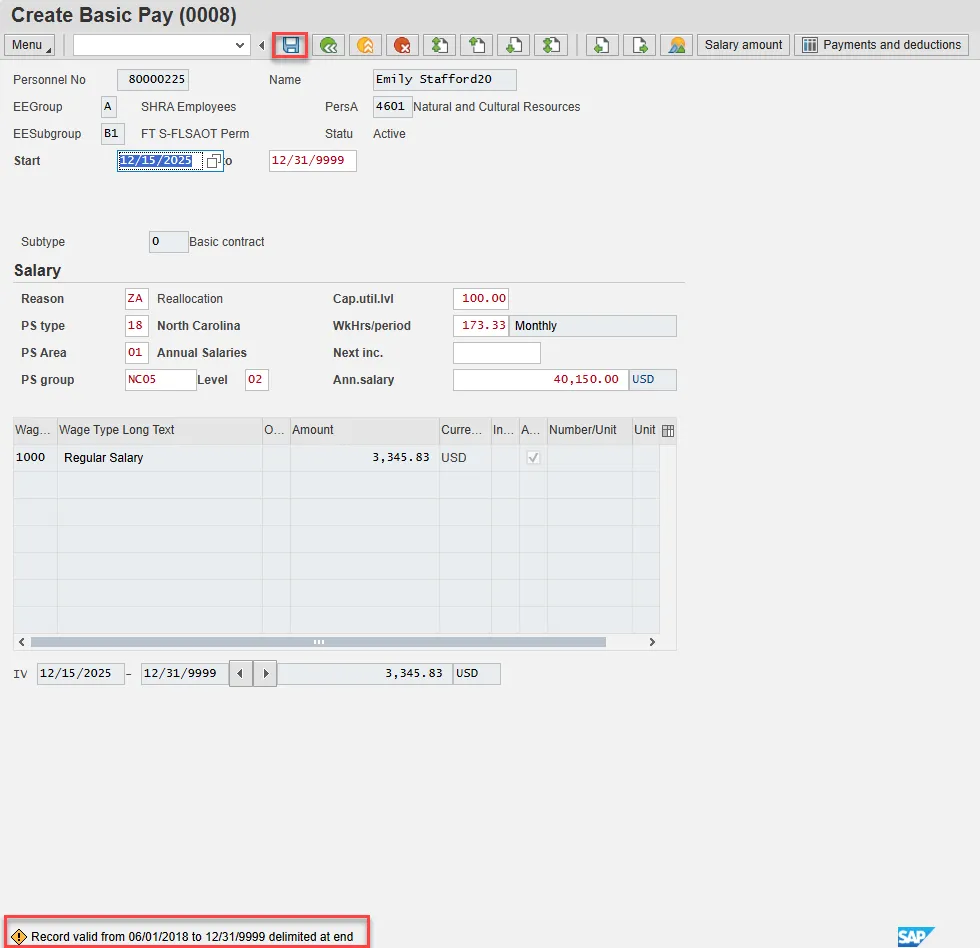
Task: Click the Unit column header
Action: pos(645,430)
